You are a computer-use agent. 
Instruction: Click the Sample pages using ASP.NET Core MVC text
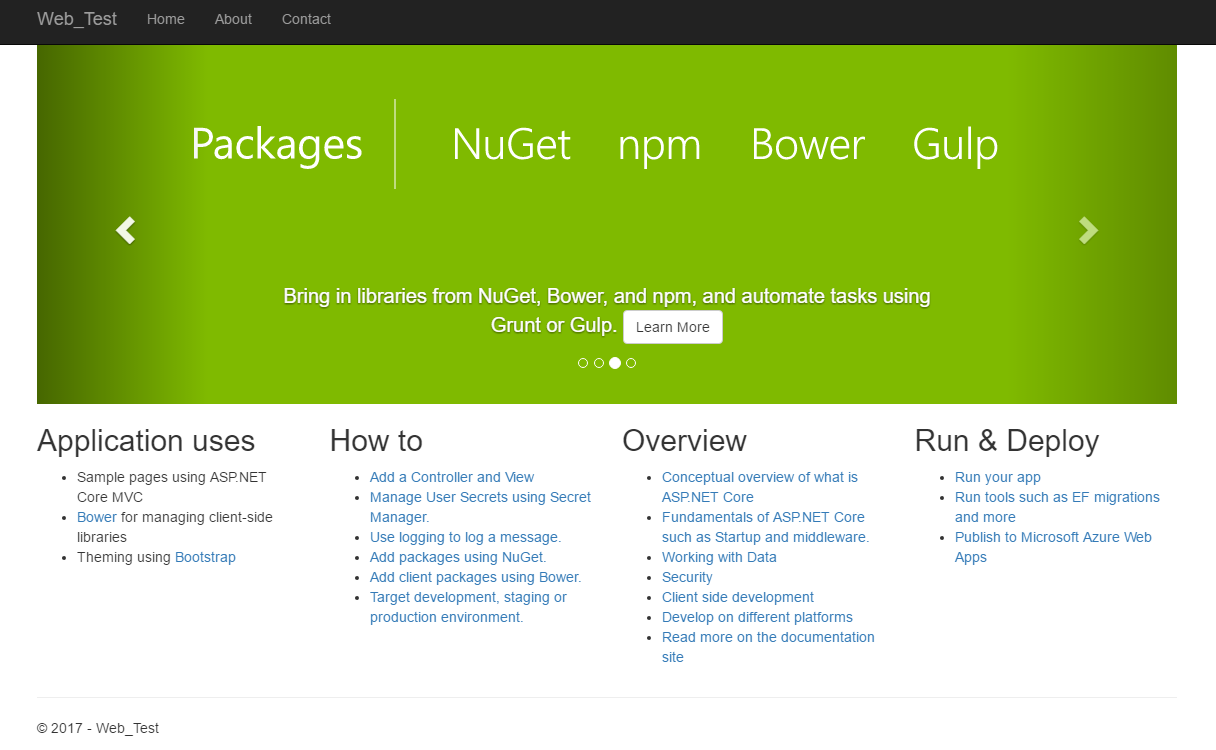point(172,487)
